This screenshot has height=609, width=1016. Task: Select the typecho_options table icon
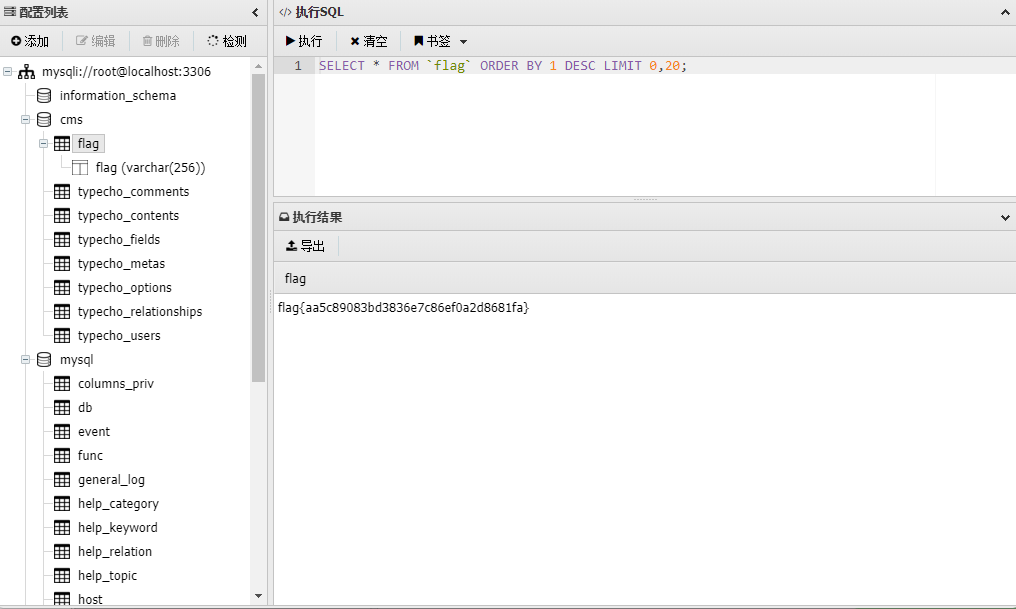point(62,287)
